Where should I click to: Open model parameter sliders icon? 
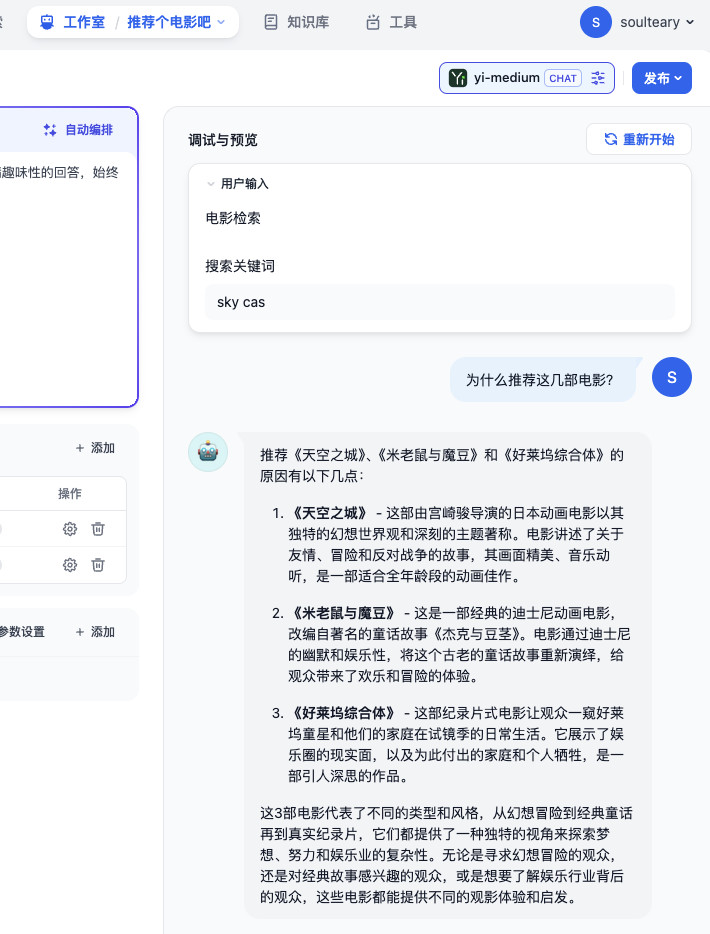point(598,78)
